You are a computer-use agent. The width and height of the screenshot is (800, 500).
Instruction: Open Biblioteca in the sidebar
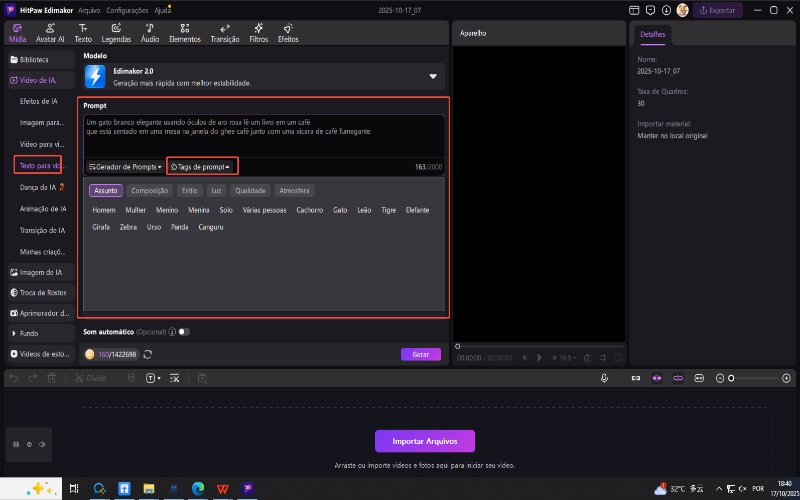click(x=41, y=60)
